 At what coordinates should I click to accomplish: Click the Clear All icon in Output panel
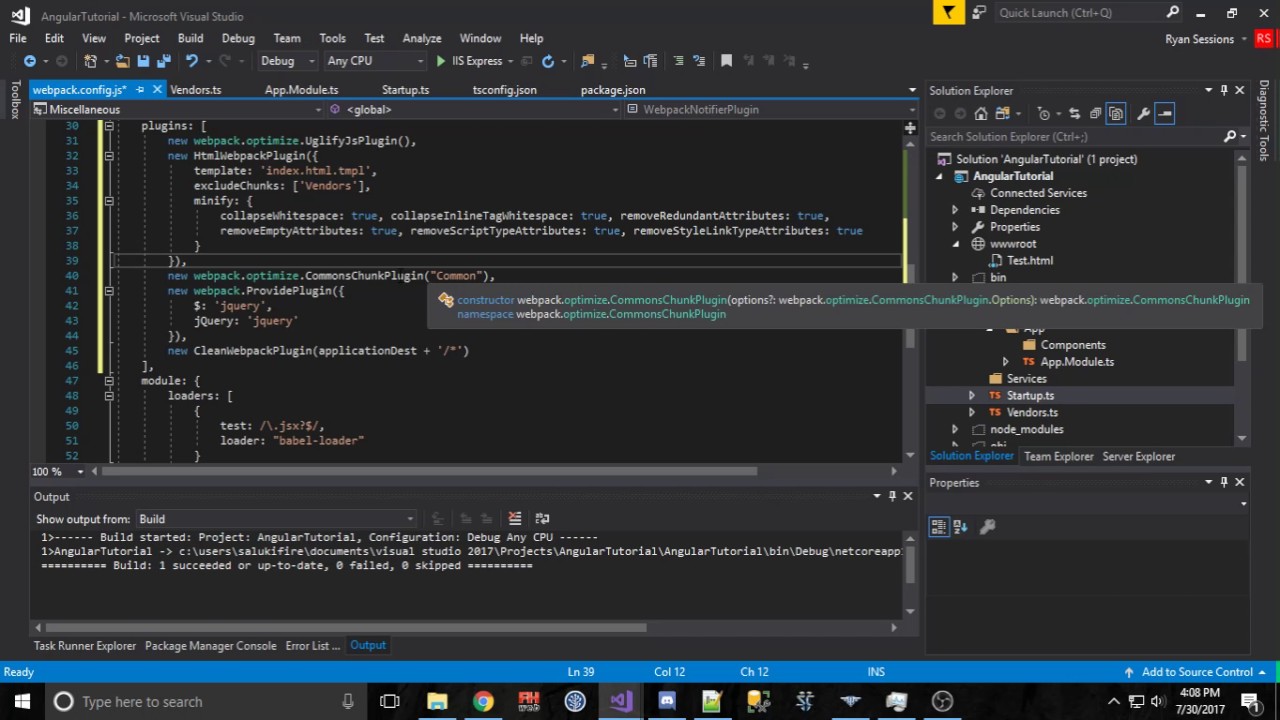pos(515,518)
